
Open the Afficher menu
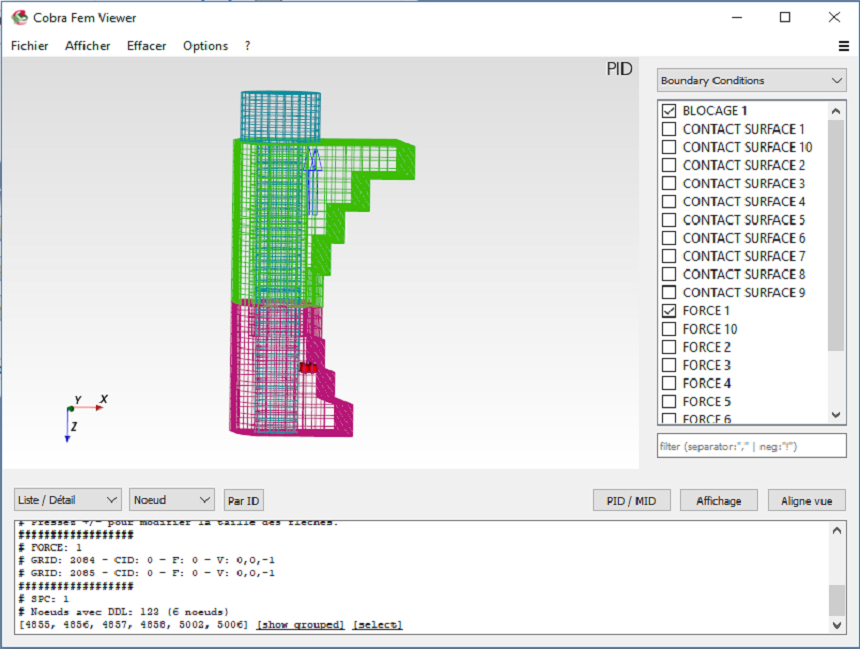[88, 46]
